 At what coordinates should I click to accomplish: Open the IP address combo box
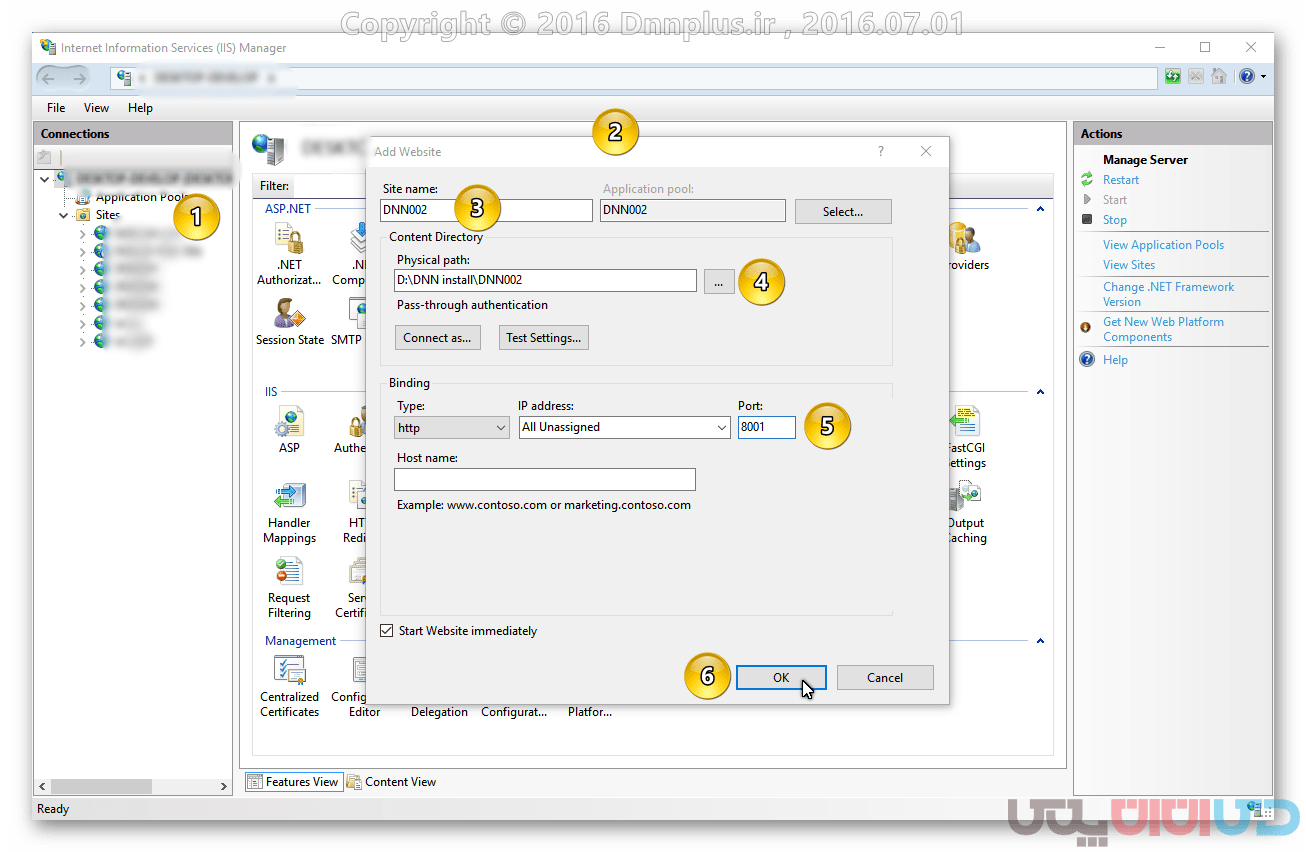click(x=624, y=428)
